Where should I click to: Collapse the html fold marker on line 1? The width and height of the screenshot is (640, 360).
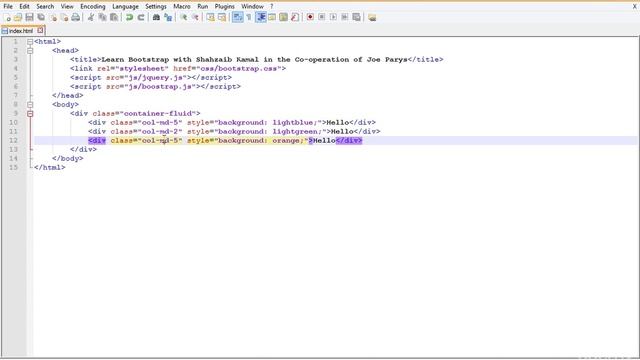pos(30,42)
